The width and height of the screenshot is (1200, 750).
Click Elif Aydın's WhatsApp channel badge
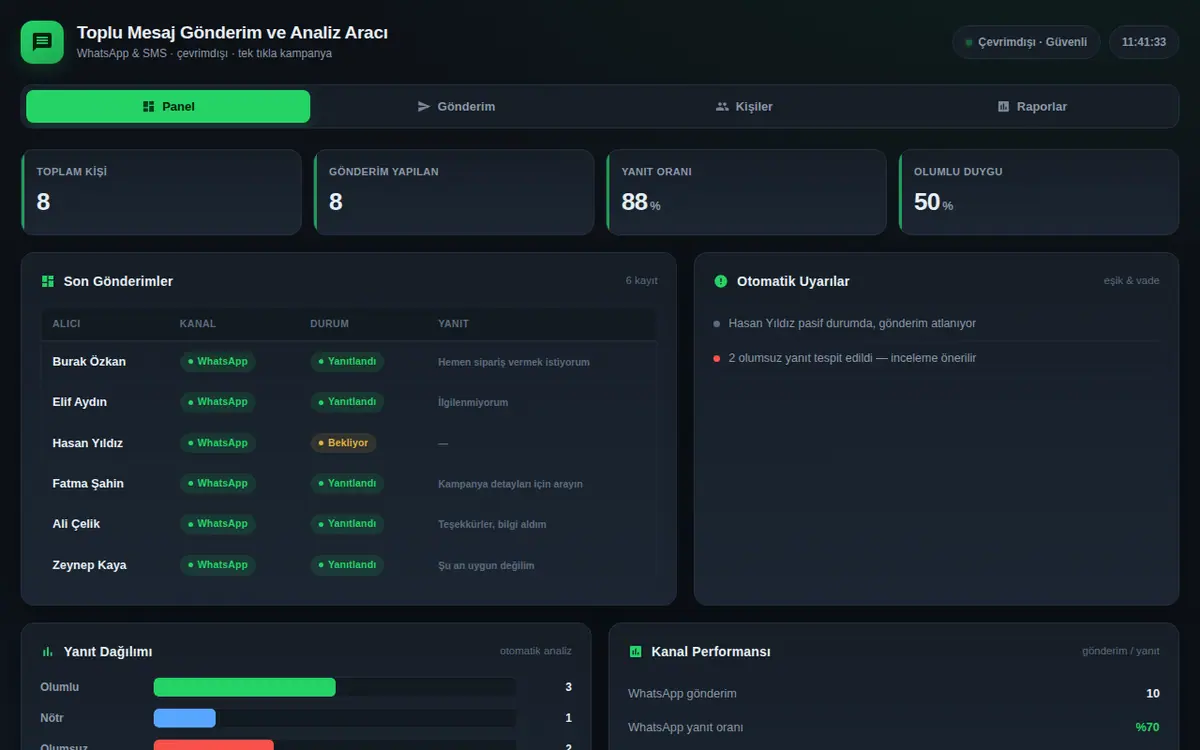point(218,402)
